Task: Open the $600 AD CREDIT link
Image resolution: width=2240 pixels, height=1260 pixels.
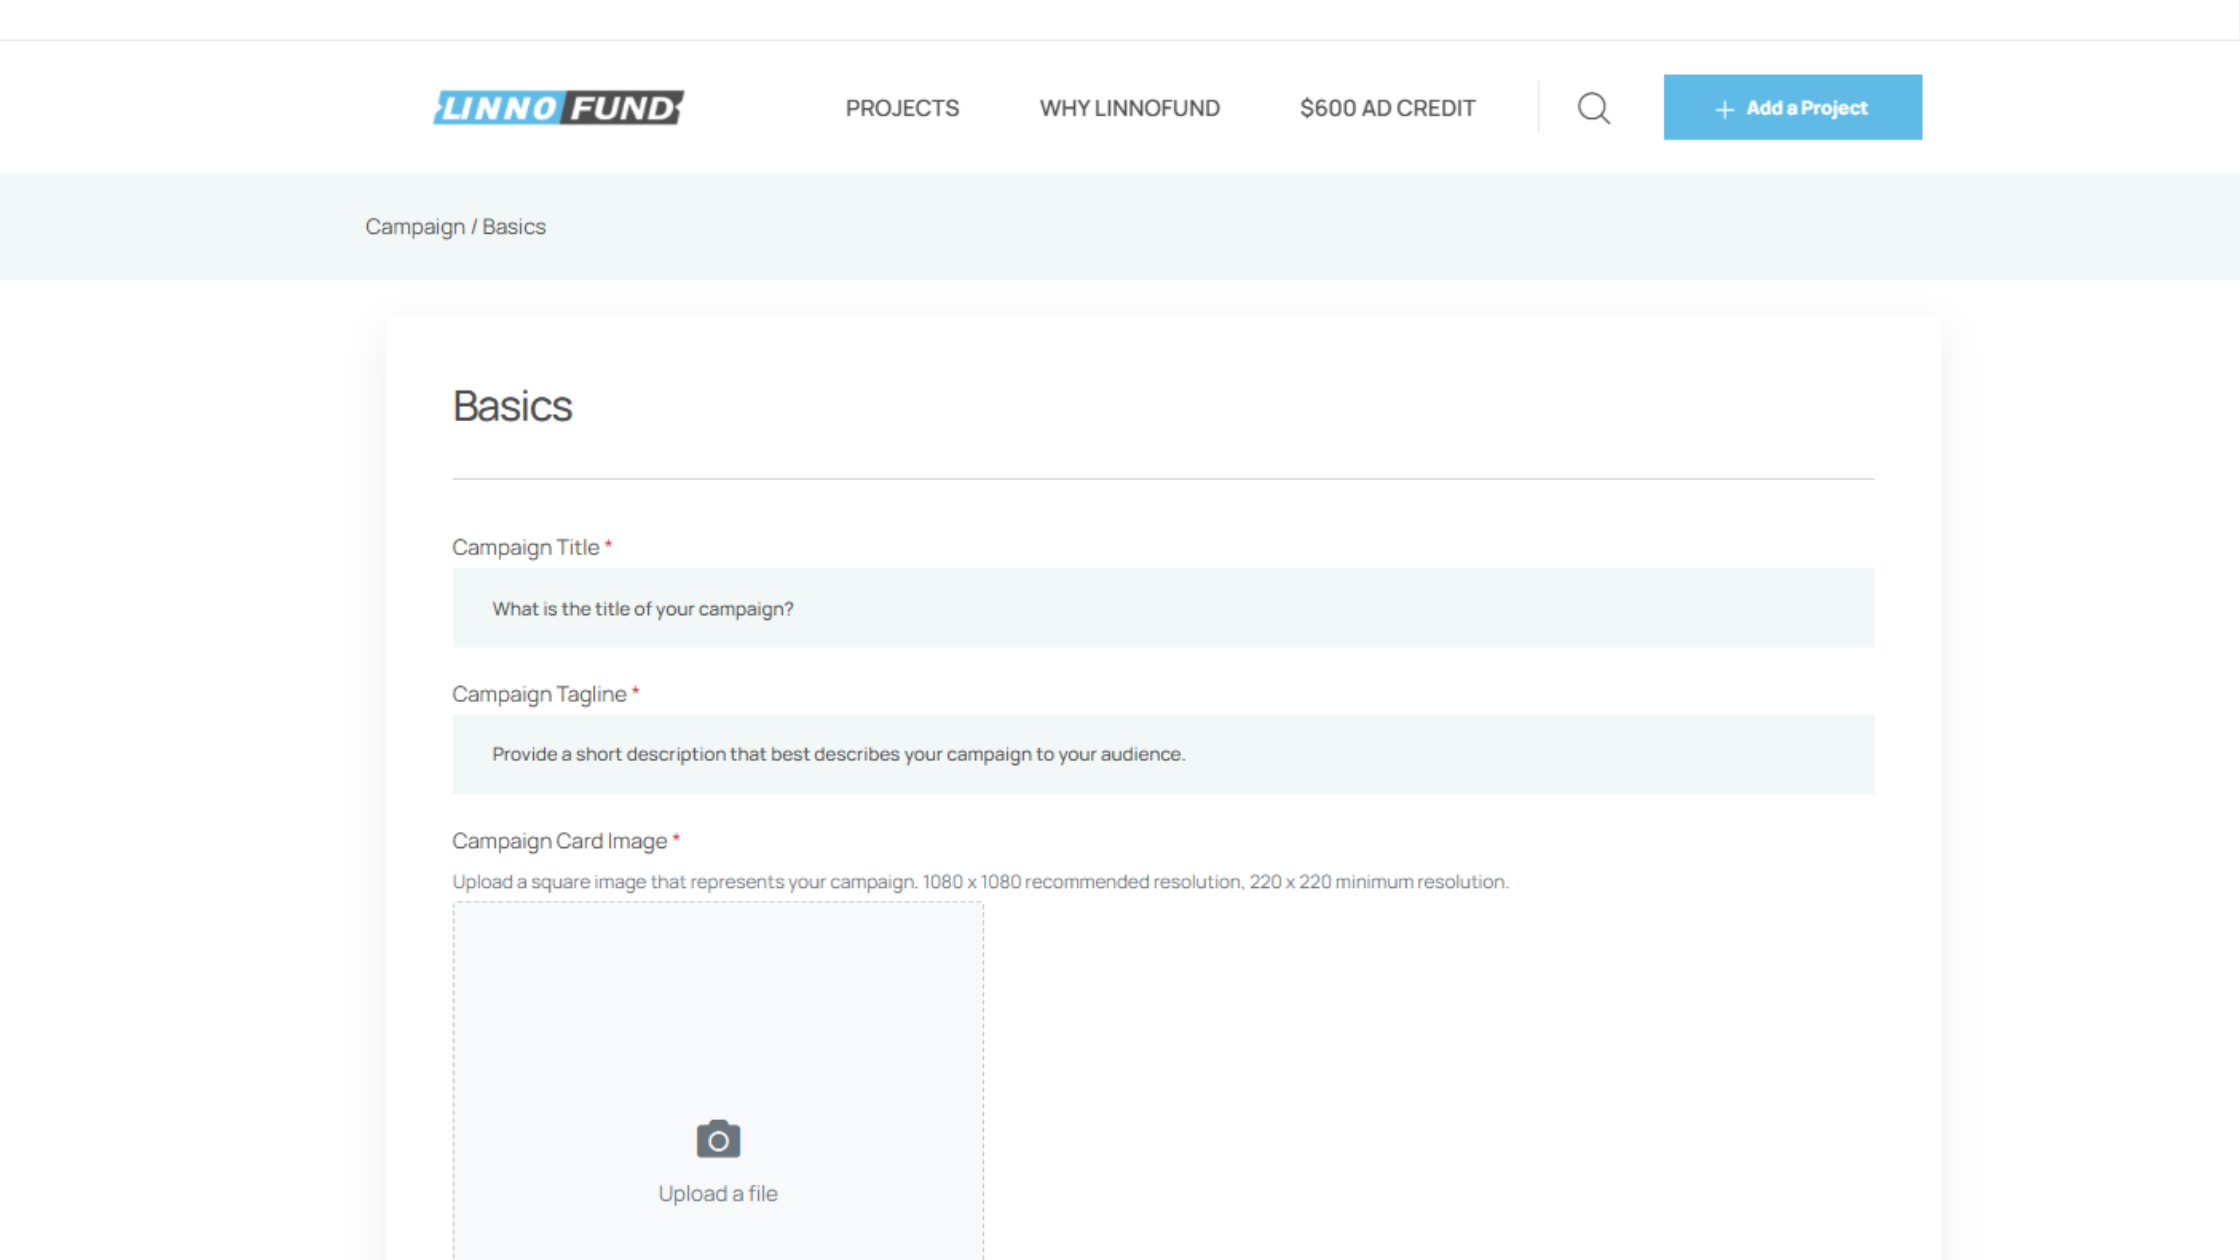Action: click(1387, 108)
